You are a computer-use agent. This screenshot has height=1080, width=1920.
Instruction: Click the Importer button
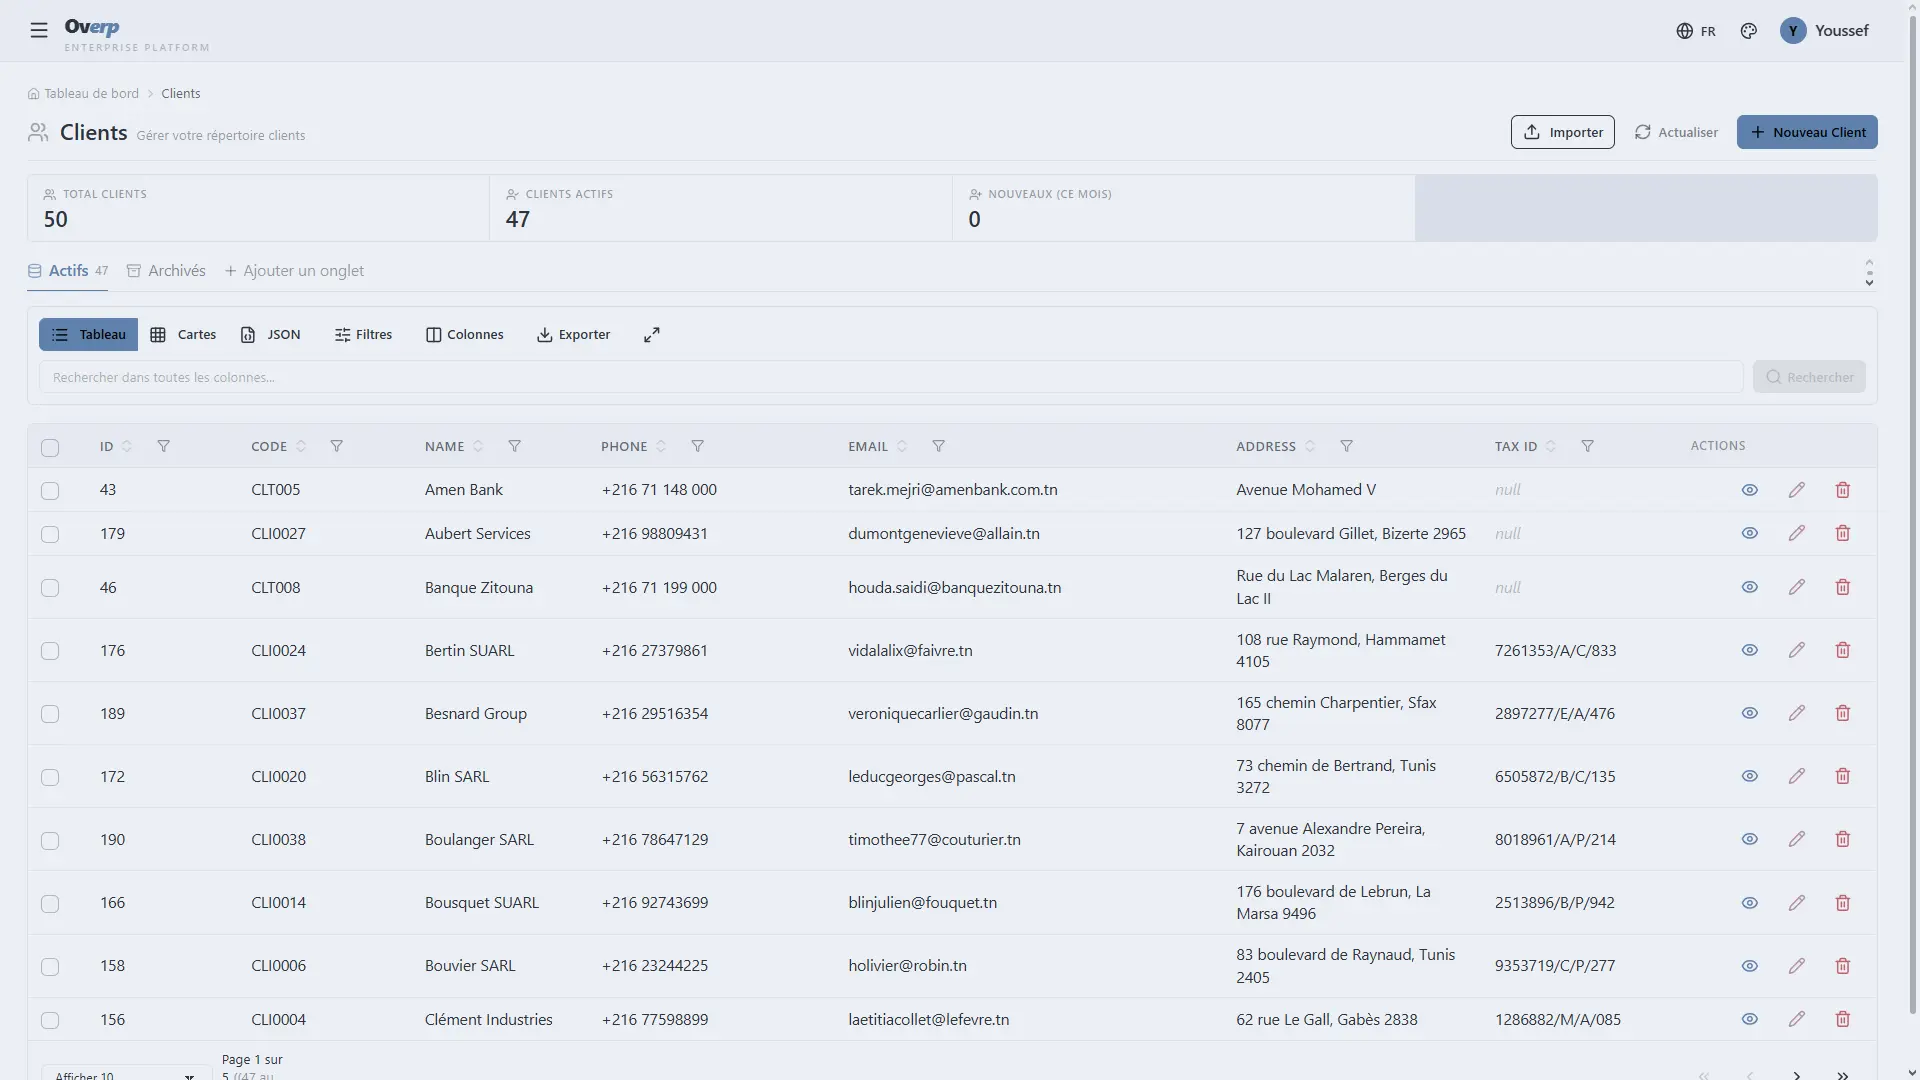tap(1562, 132)
